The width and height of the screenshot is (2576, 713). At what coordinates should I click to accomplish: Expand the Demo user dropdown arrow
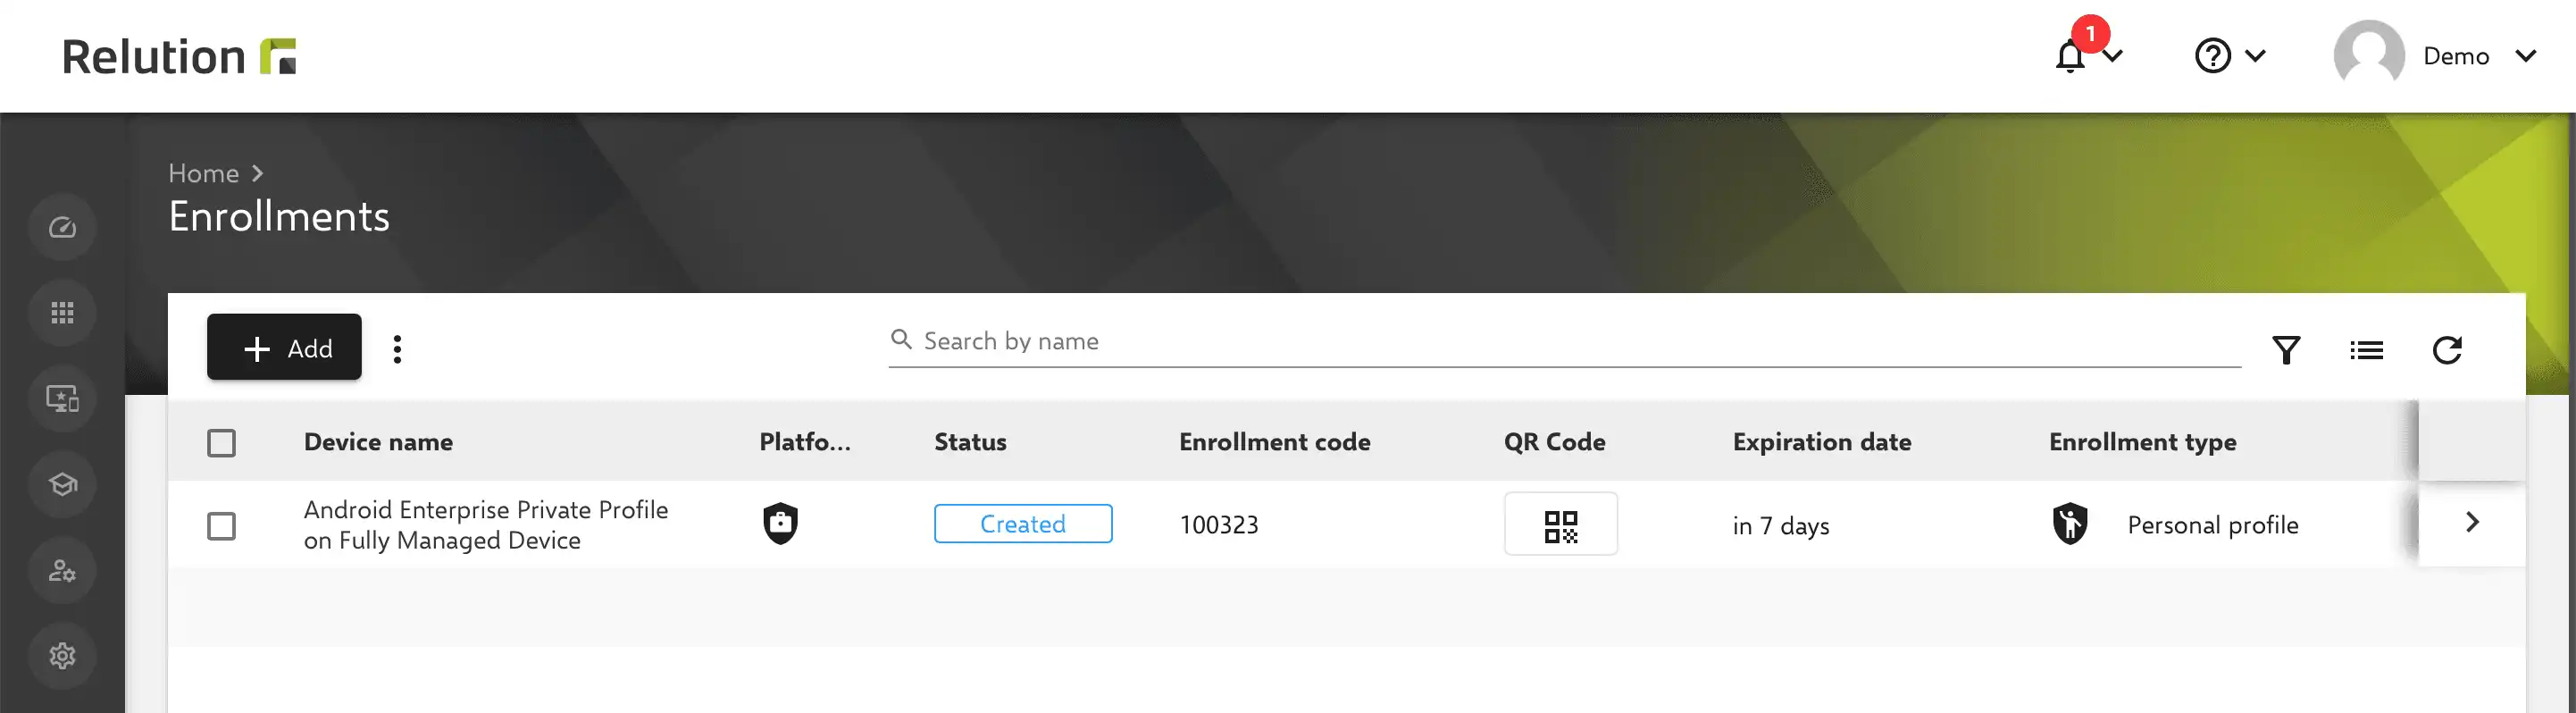[x=2526, y=56]
